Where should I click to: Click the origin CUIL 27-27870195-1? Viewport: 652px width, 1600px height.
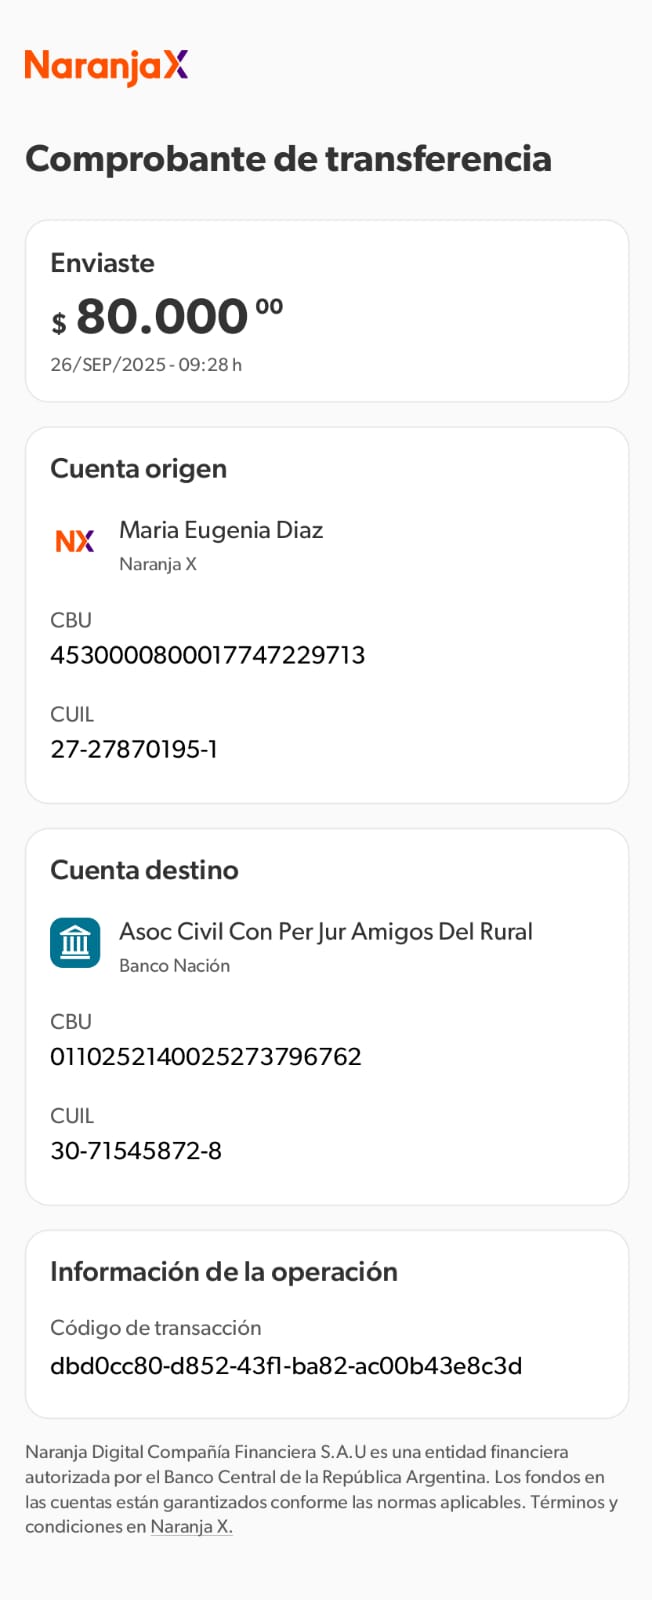[x=134, y=749]
